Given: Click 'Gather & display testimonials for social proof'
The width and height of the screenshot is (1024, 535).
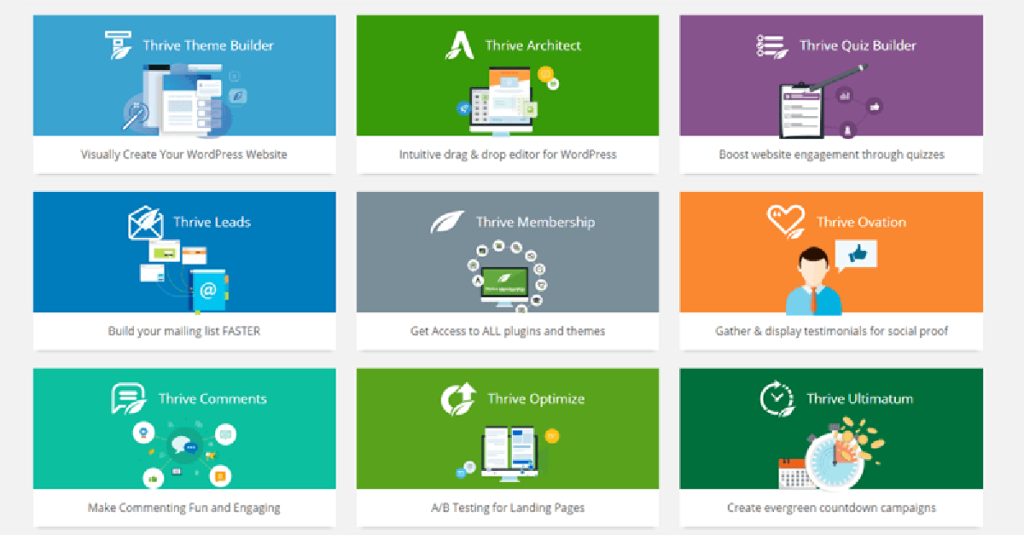Looking at the screenshot, I should click(x=831, y=331).
